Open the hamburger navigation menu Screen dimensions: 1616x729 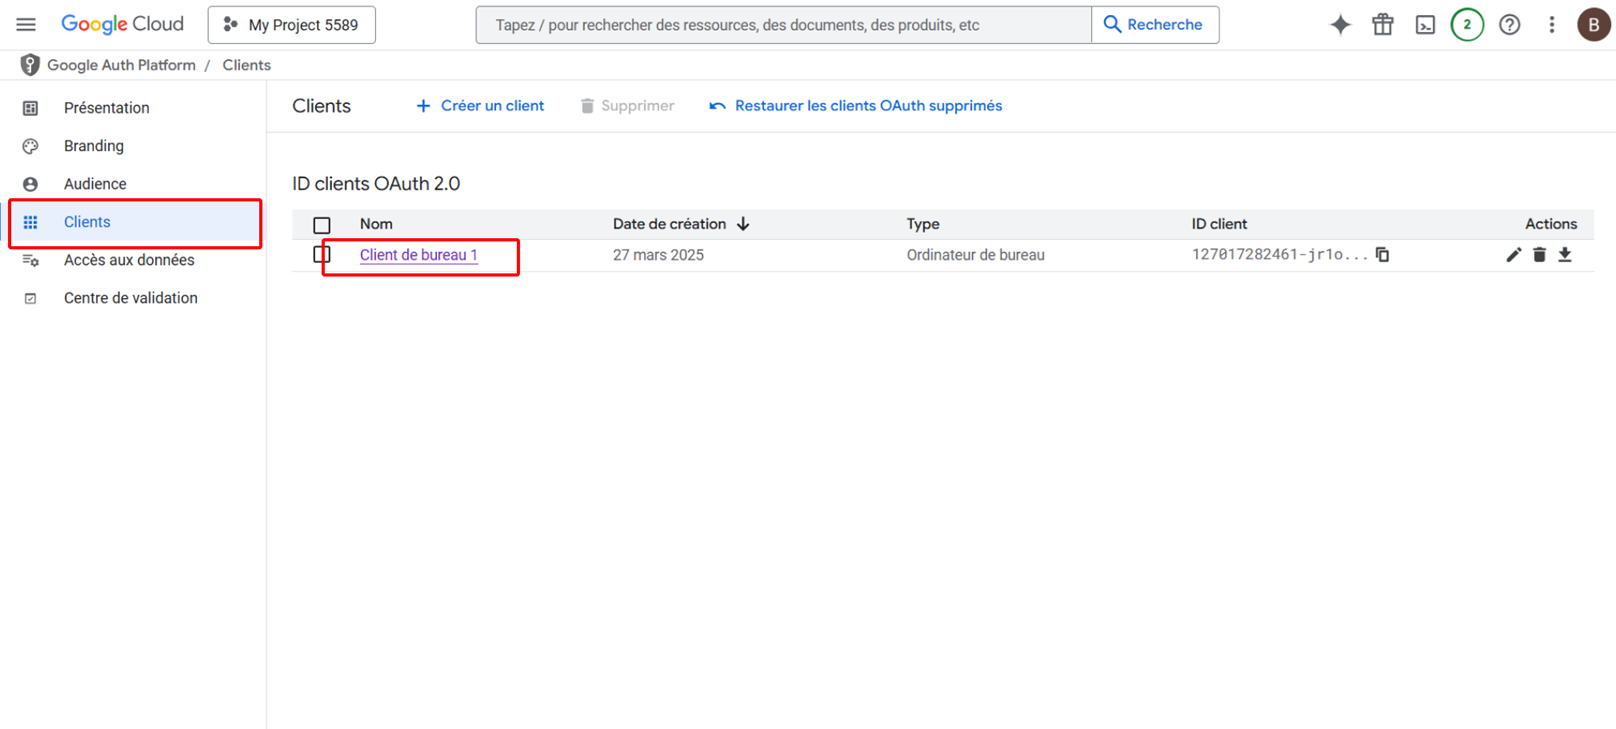click(26, 25)
